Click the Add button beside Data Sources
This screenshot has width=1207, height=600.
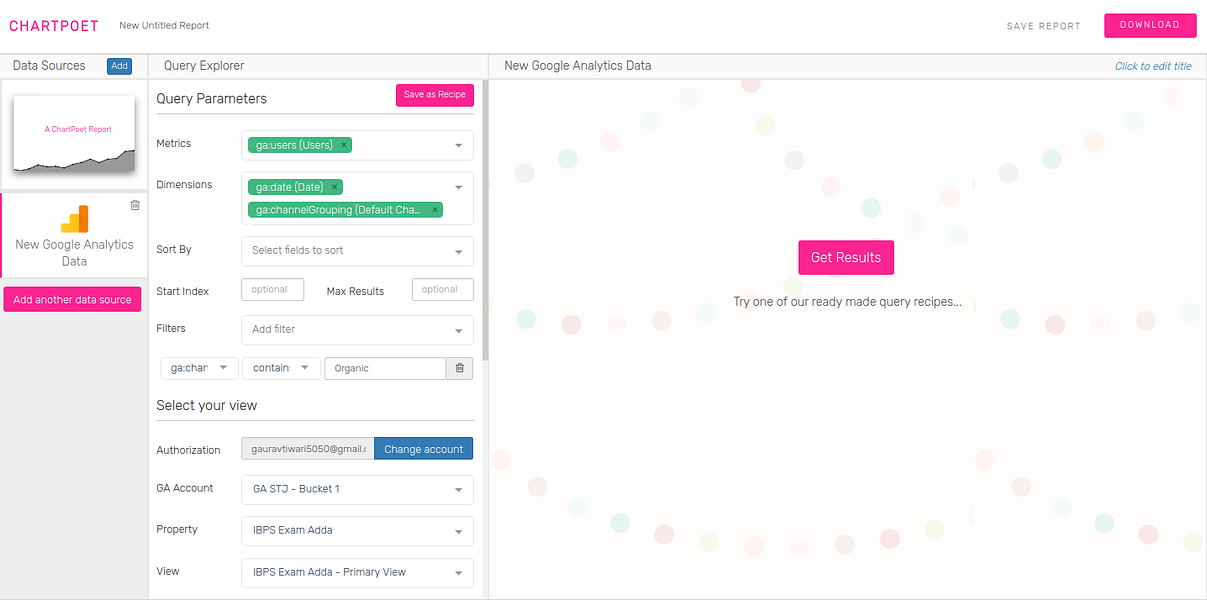tap(119, 66)
